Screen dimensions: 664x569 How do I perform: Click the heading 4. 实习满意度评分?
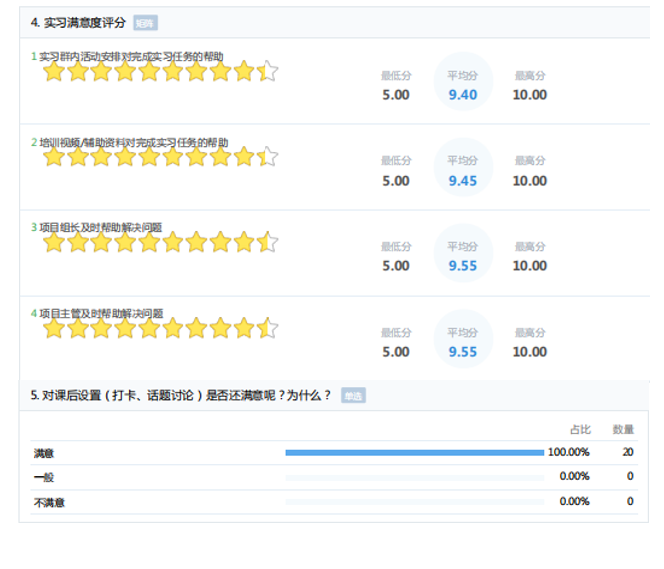[x=79, y=22]
